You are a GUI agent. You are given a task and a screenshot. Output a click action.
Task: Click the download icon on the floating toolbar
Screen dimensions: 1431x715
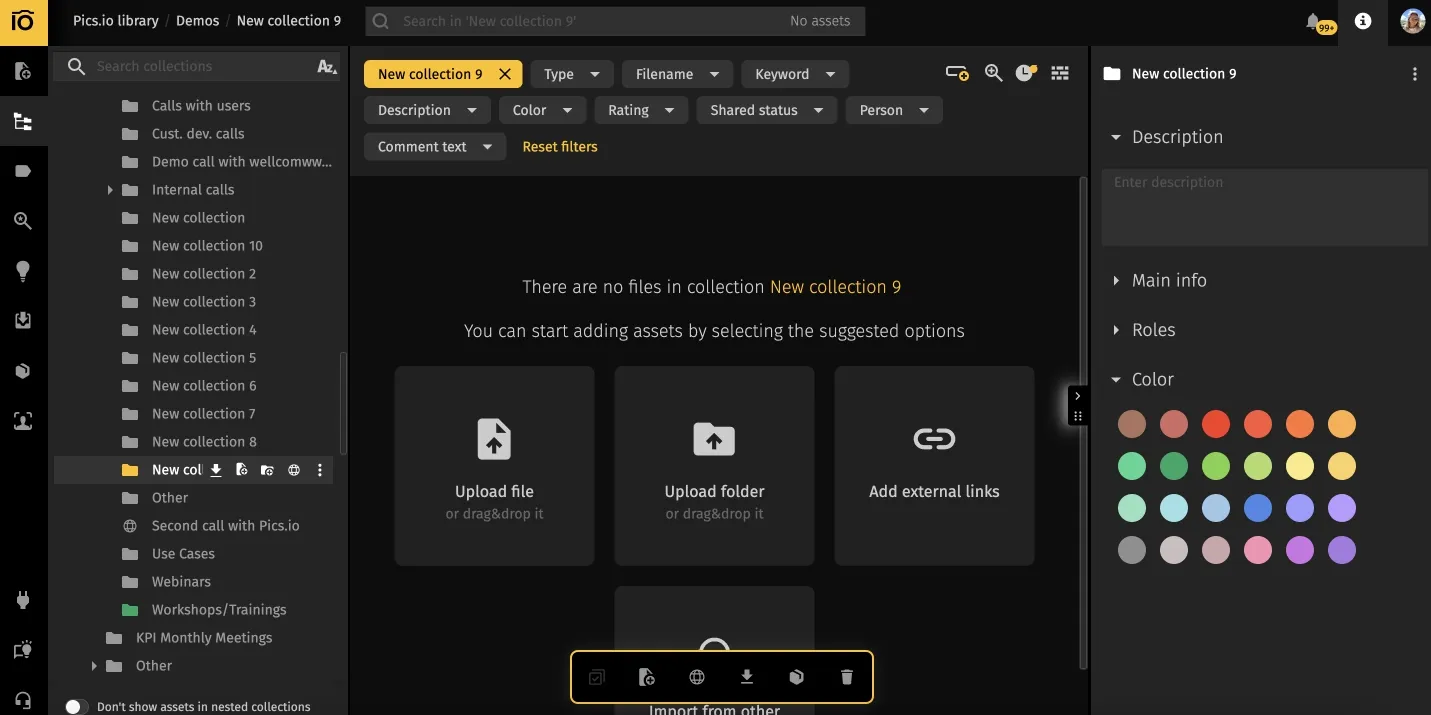(746, 677)
